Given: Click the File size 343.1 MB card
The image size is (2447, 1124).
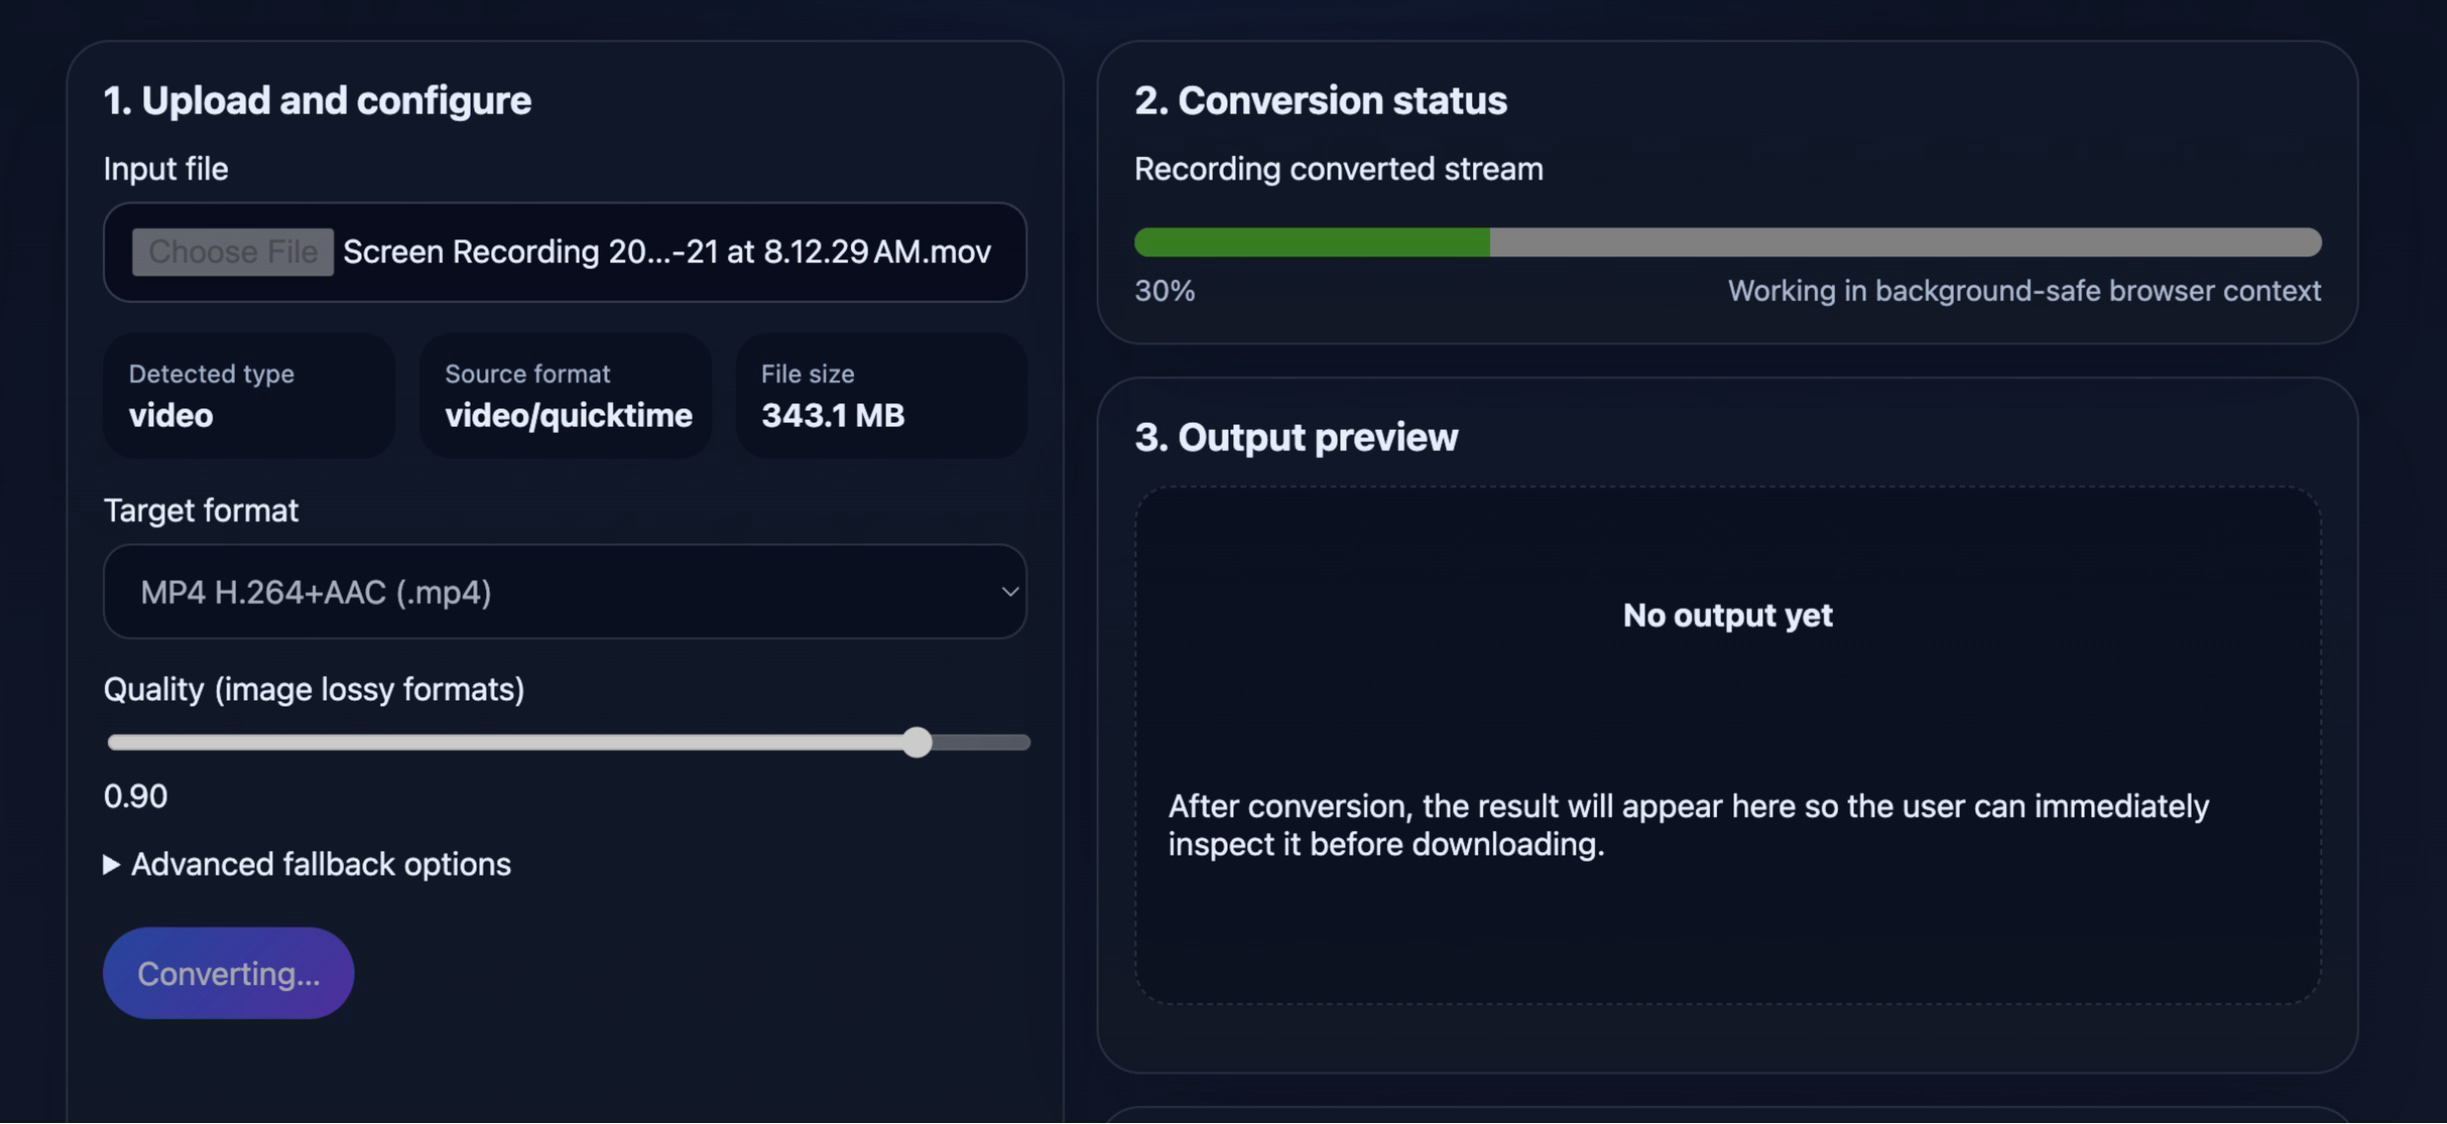Looking at the screenshot, I should click(880, 396).
